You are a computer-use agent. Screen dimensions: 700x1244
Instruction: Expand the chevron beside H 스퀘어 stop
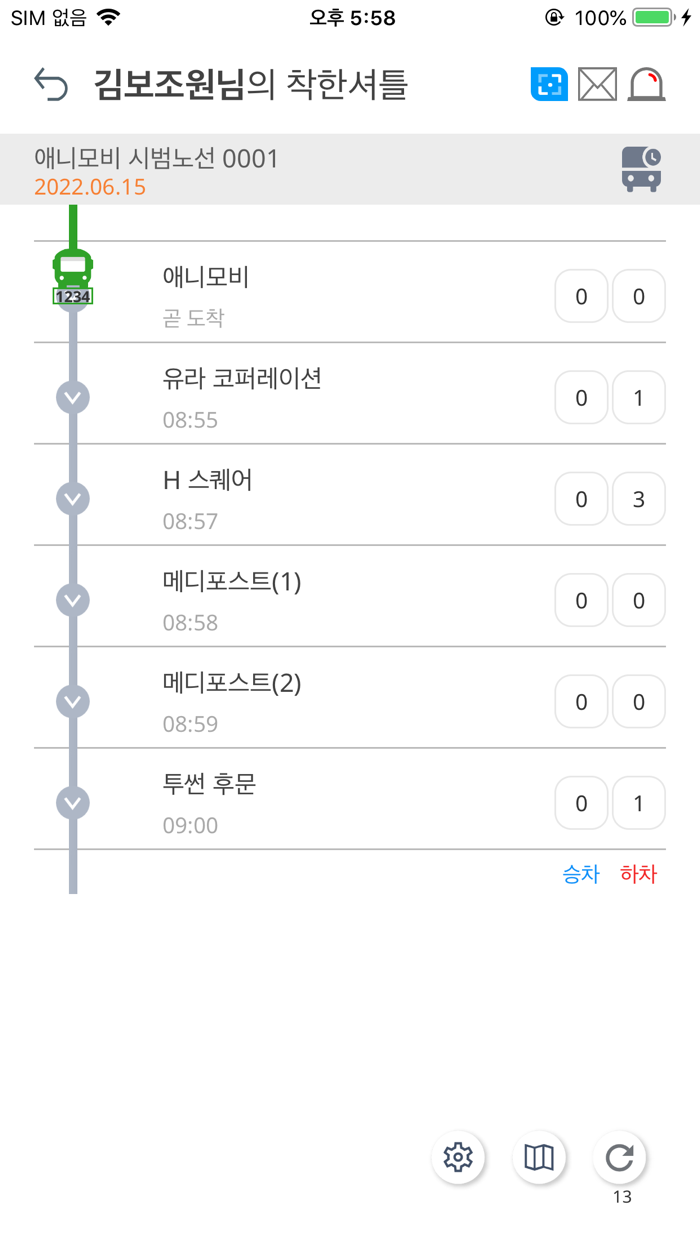pyautogui.click(x=71, y=498)
